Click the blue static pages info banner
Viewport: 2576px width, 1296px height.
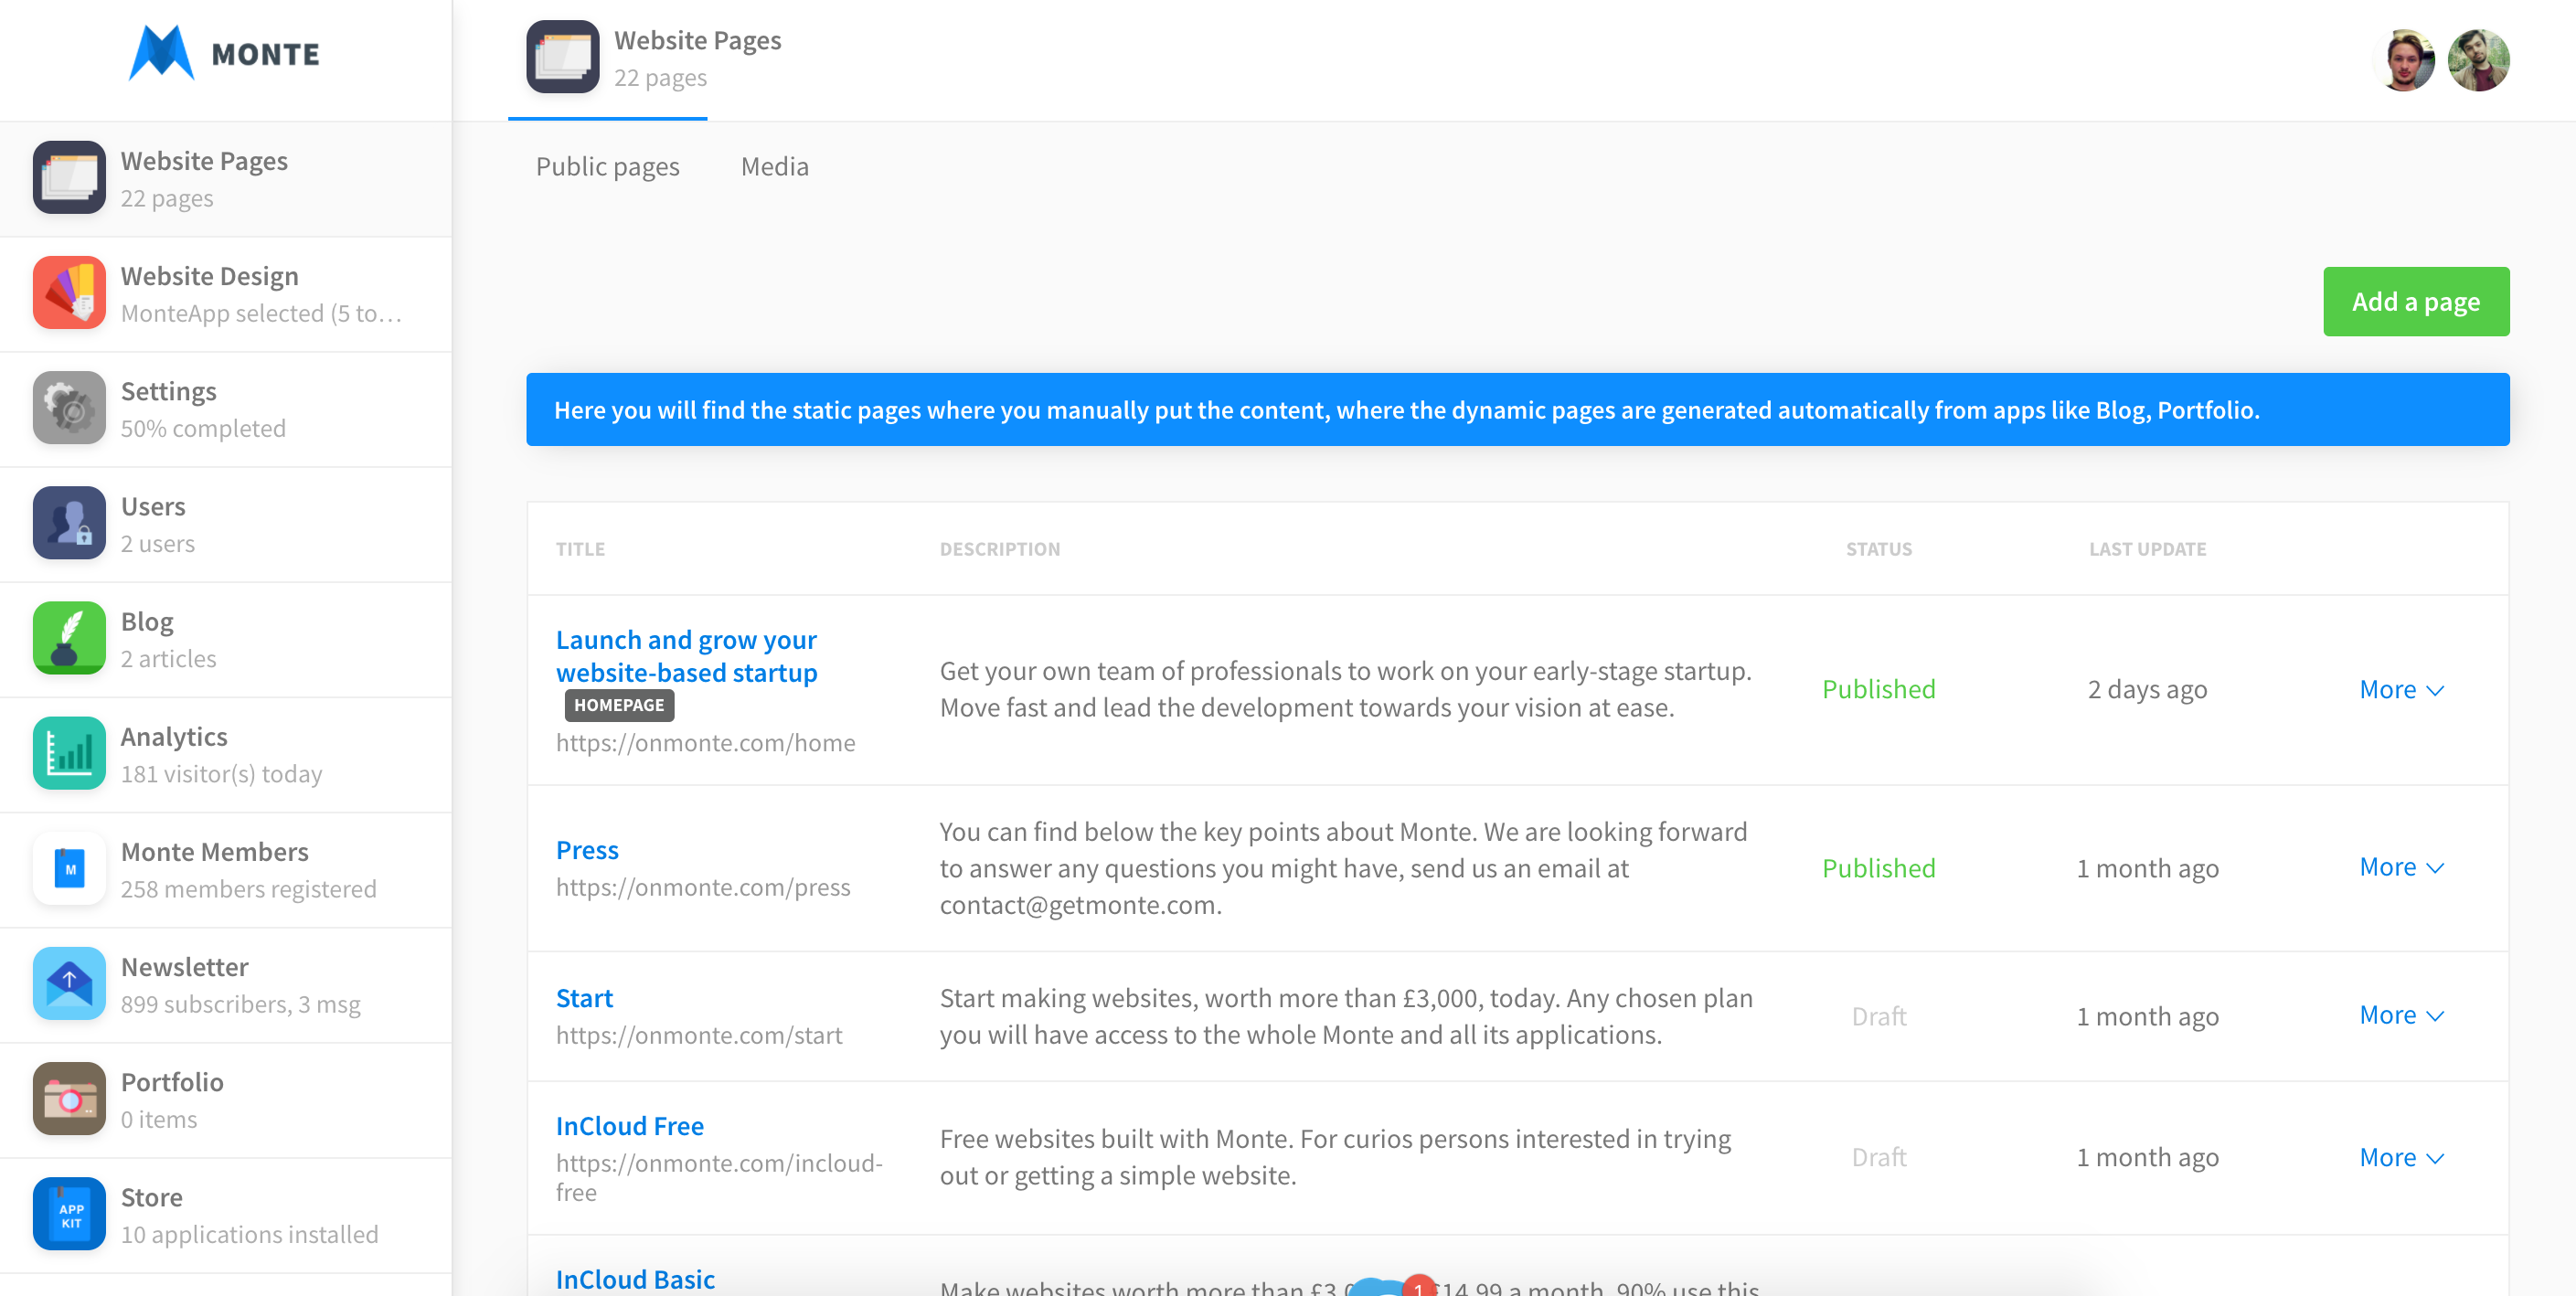pos(1518,409)
